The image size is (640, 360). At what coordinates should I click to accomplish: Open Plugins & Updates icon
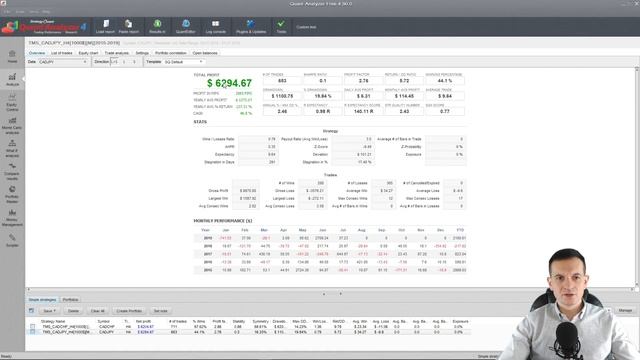coord(251,27)
